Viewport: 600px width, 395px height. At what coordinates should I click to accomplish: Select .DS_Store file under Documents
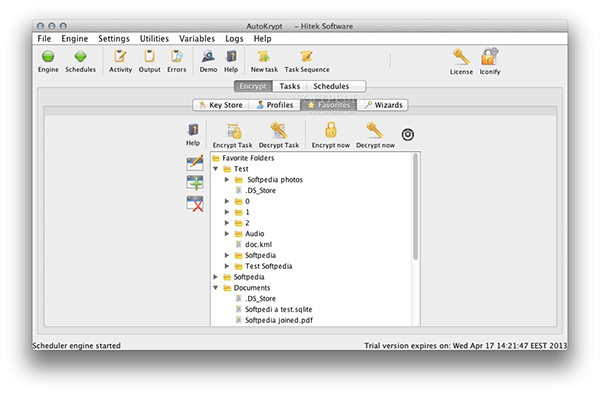pyautogui.click(x=256, y=299)
